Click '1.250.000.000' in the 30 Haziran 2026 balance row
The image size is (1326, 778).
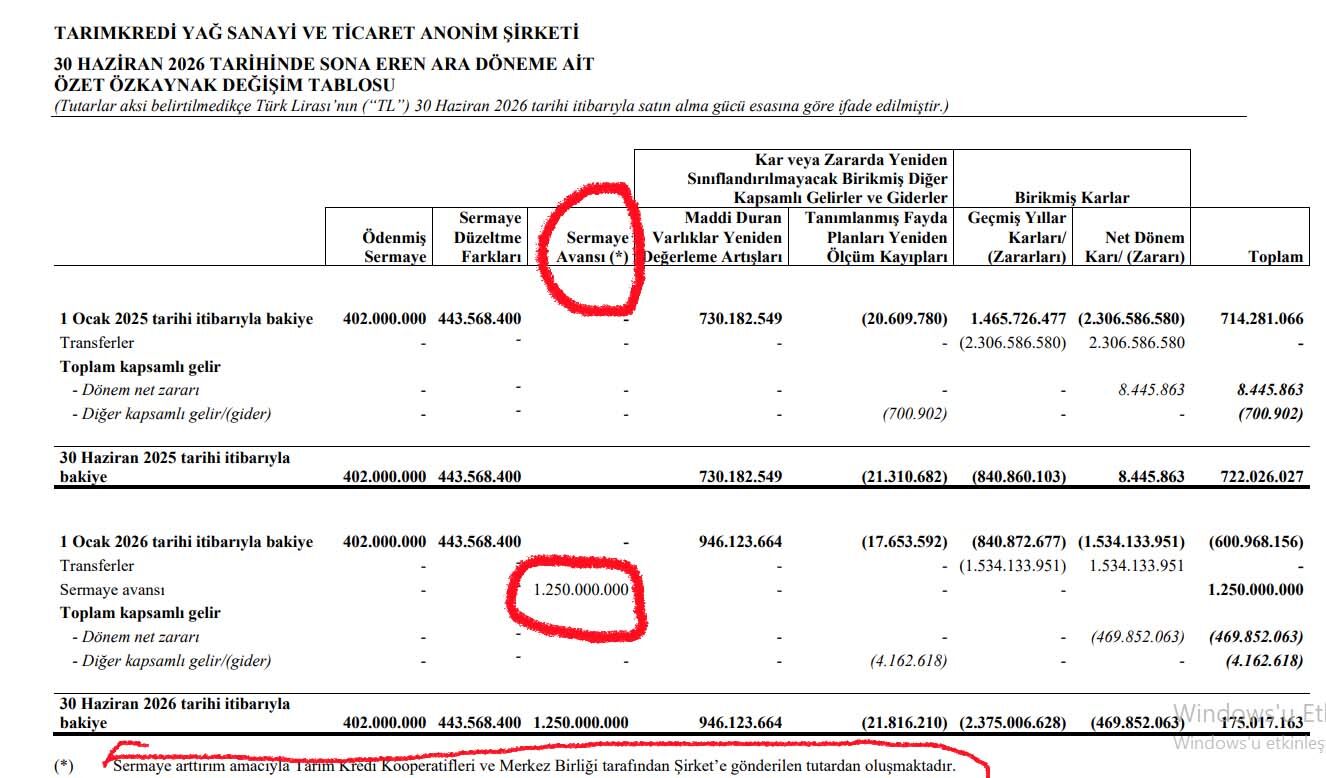581,723
